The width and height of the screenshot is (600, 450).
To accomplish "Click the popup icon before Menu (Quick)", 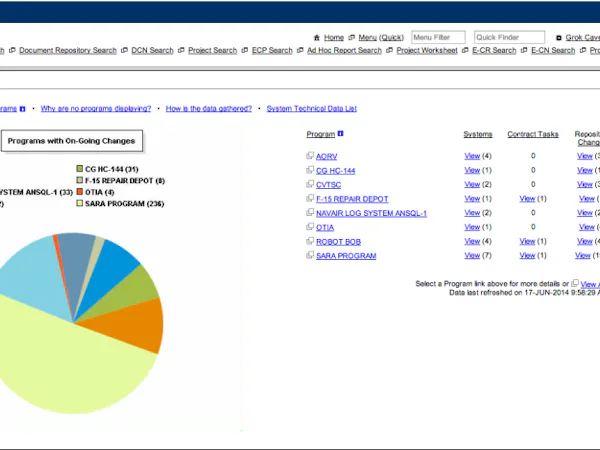I will [352, 37].
